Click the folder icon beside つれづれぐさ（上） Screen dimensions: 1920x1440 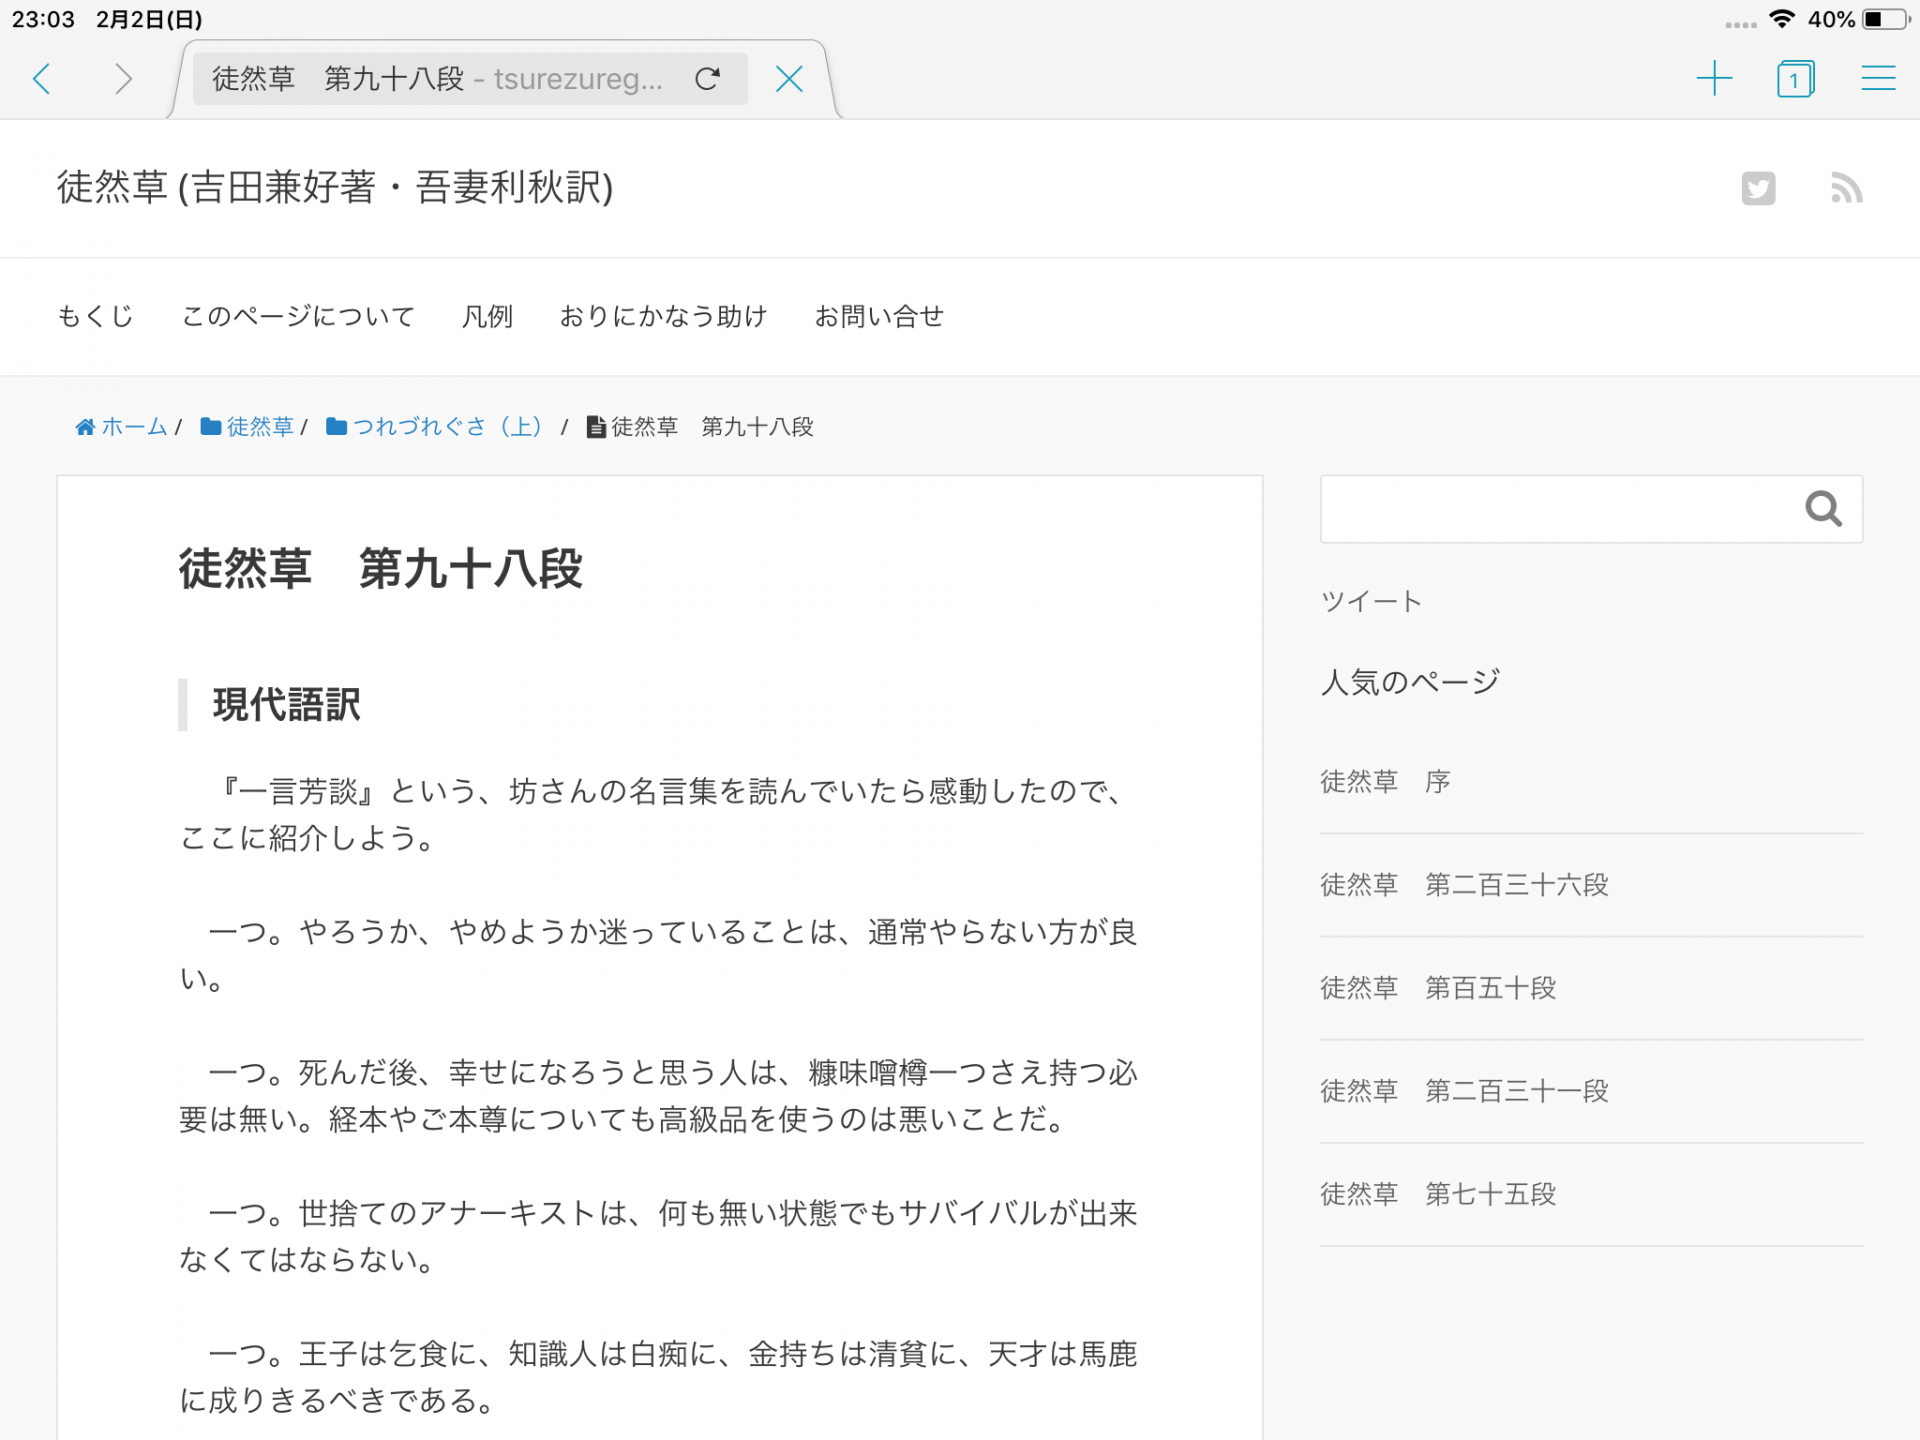pos(337,427)
